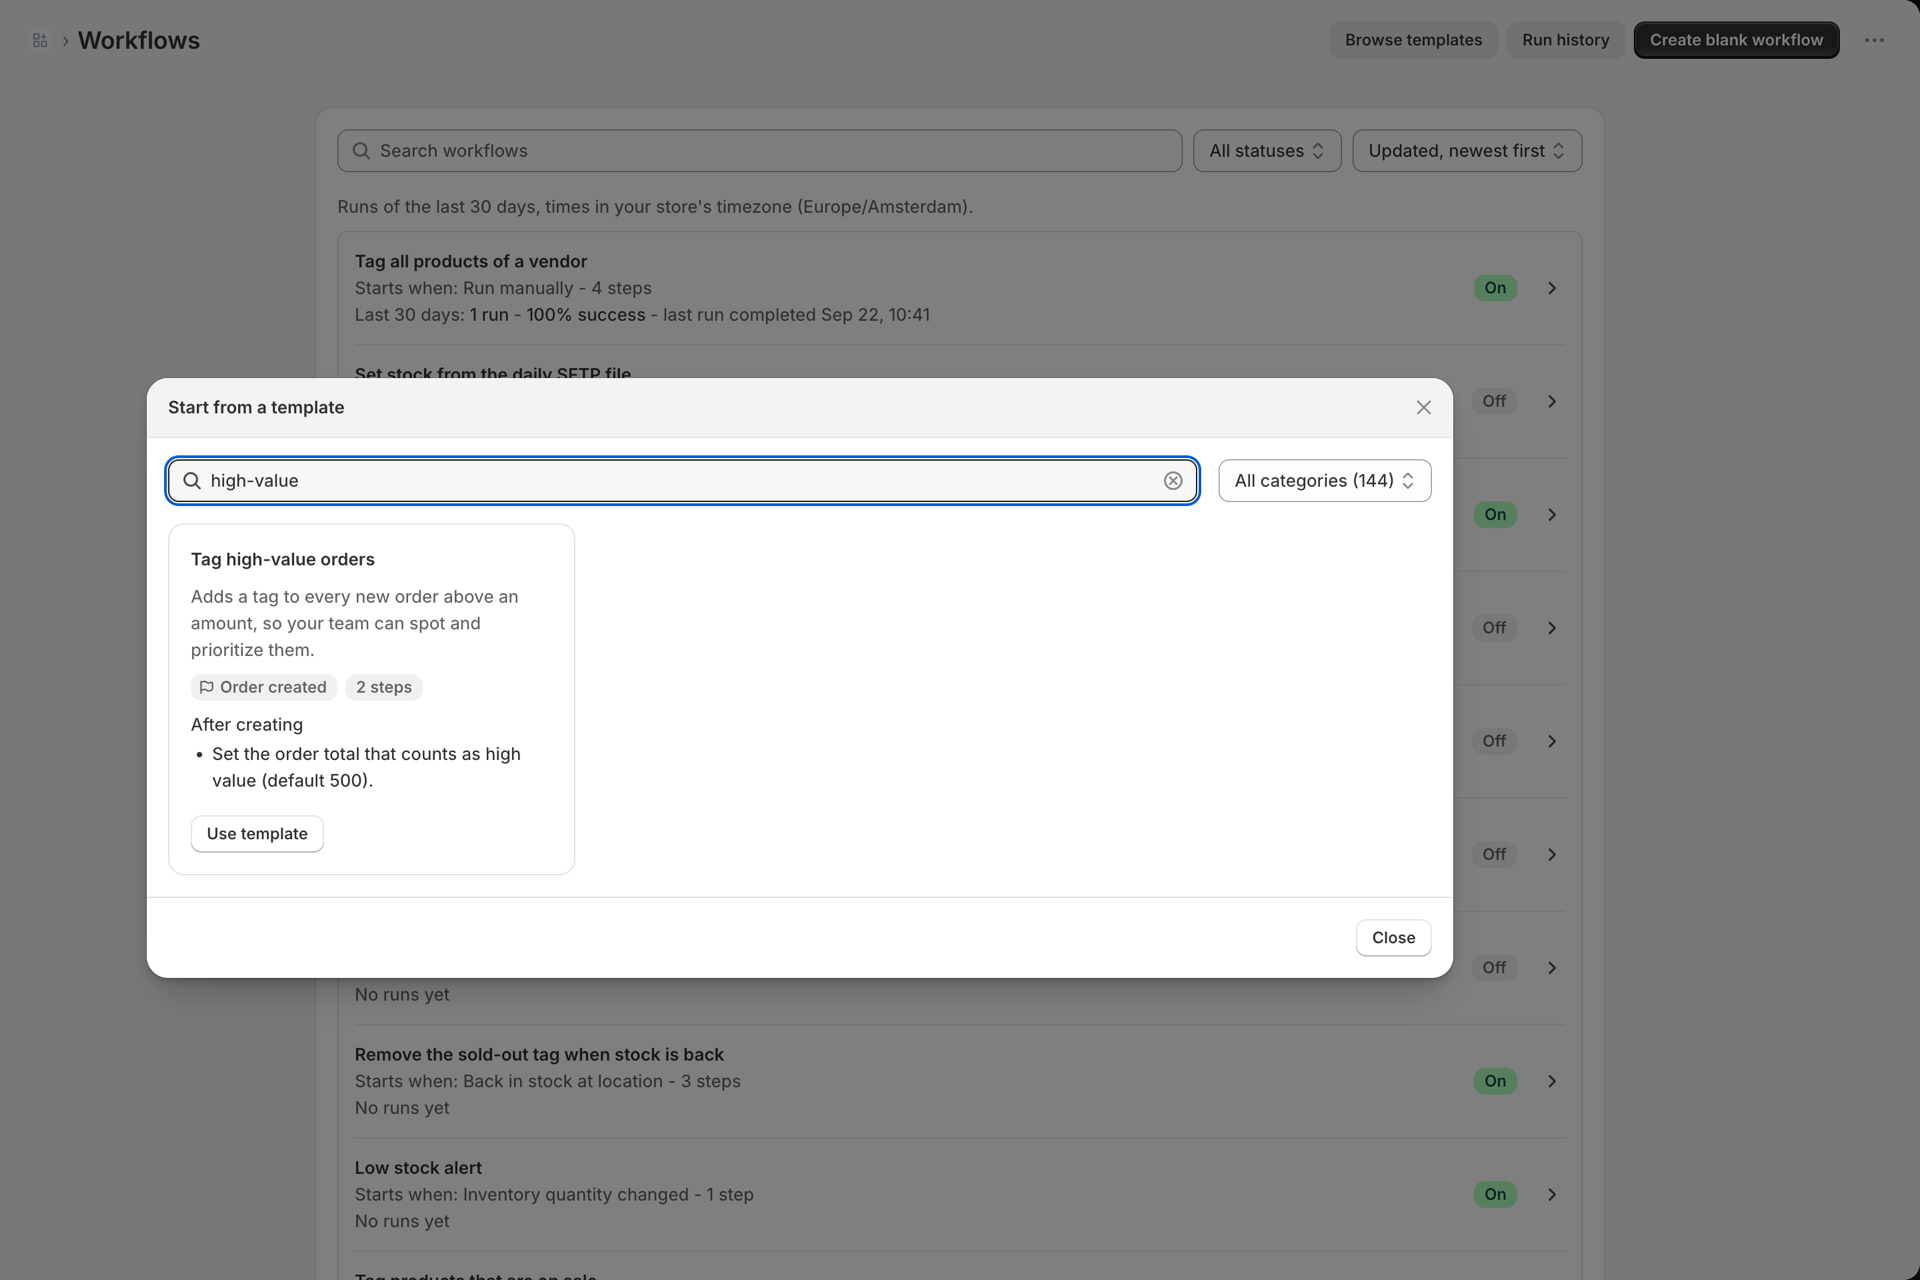Toggle Off status of Set stock SFTP workflow

(x=1494, y=401)
